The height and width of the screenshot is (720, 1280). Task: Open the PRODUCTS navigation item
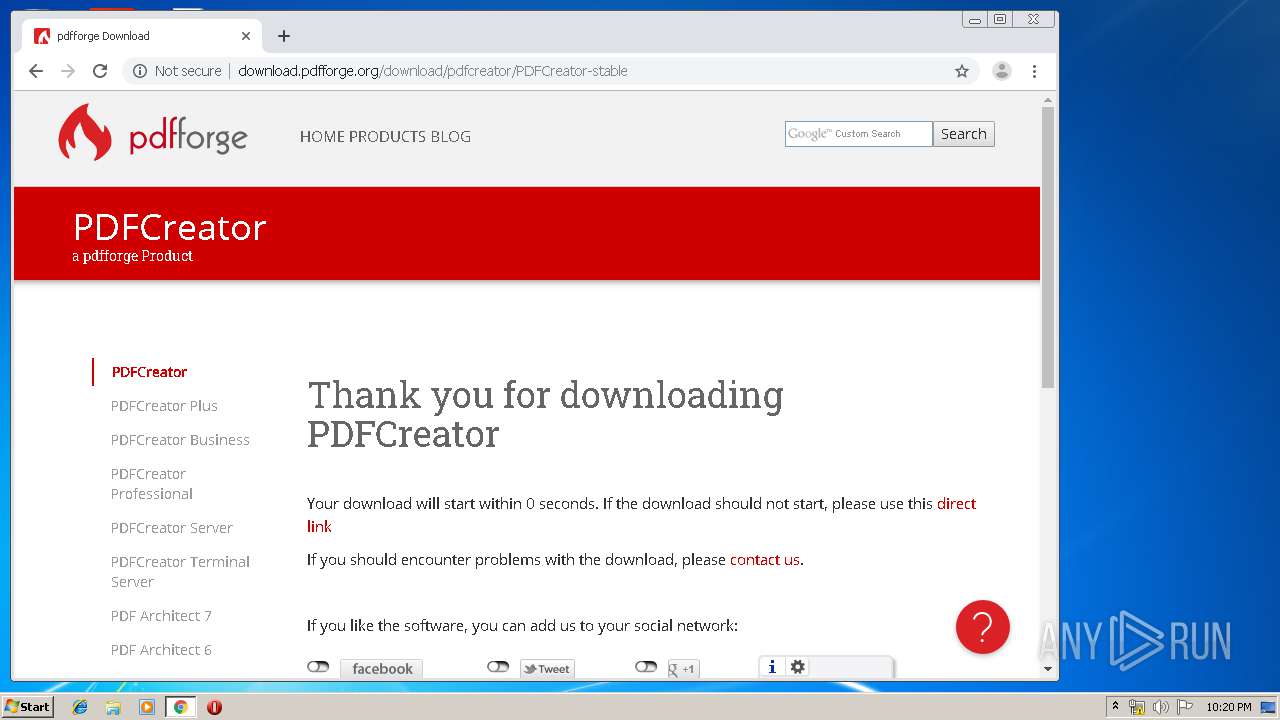[388, 137]
